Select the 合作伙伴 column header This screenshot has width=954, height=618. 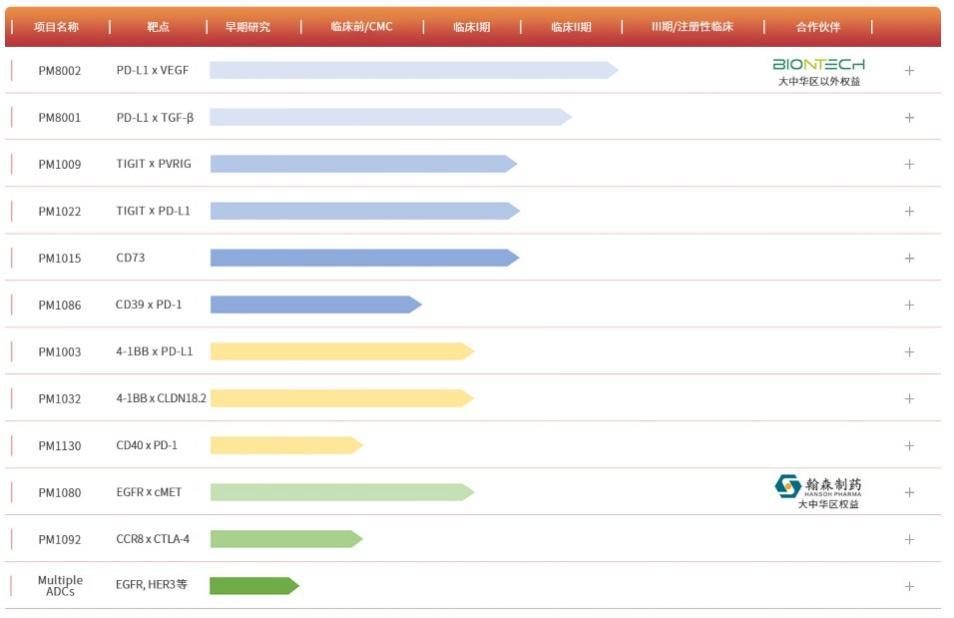coord(818,27)
